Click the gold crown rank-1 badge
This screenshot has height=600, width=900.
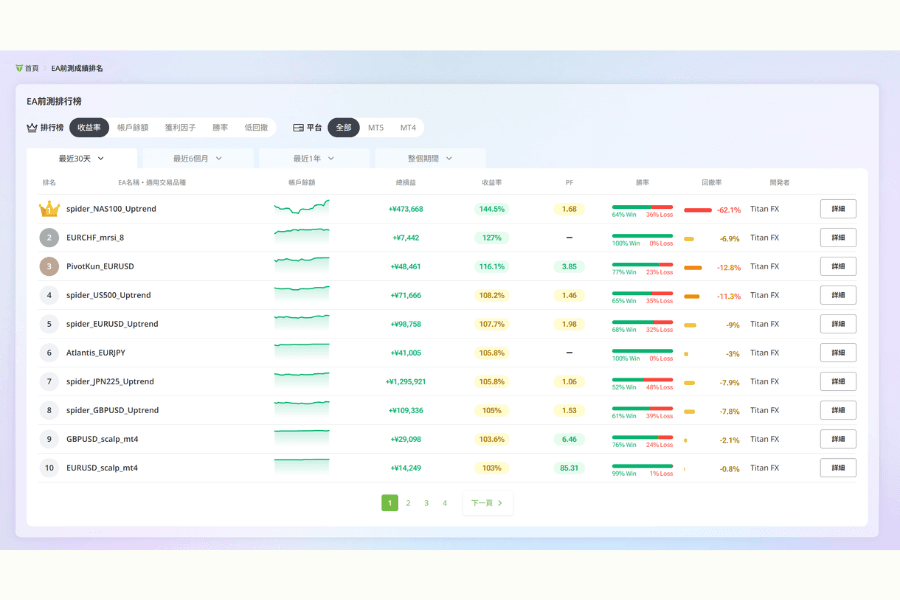coord(49,209)
